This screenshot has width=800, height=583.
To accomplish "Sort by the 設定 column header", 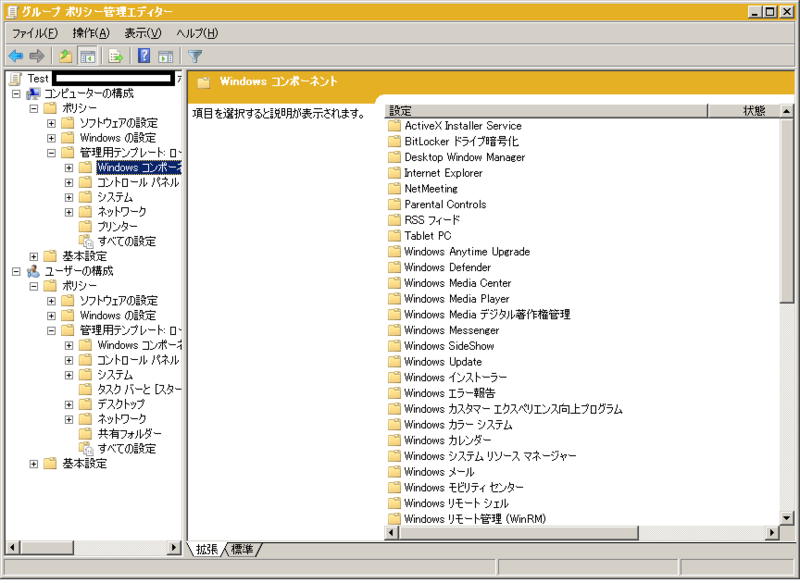I will (x=546, y=111).
